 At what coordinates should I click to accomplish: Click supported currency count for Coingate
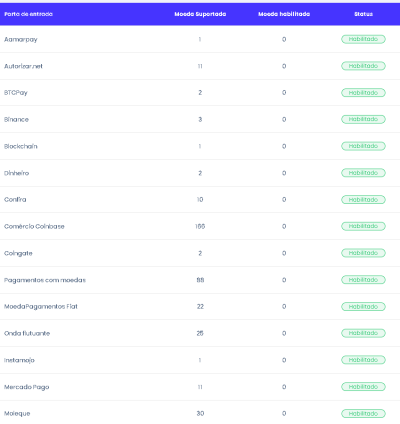200,253
